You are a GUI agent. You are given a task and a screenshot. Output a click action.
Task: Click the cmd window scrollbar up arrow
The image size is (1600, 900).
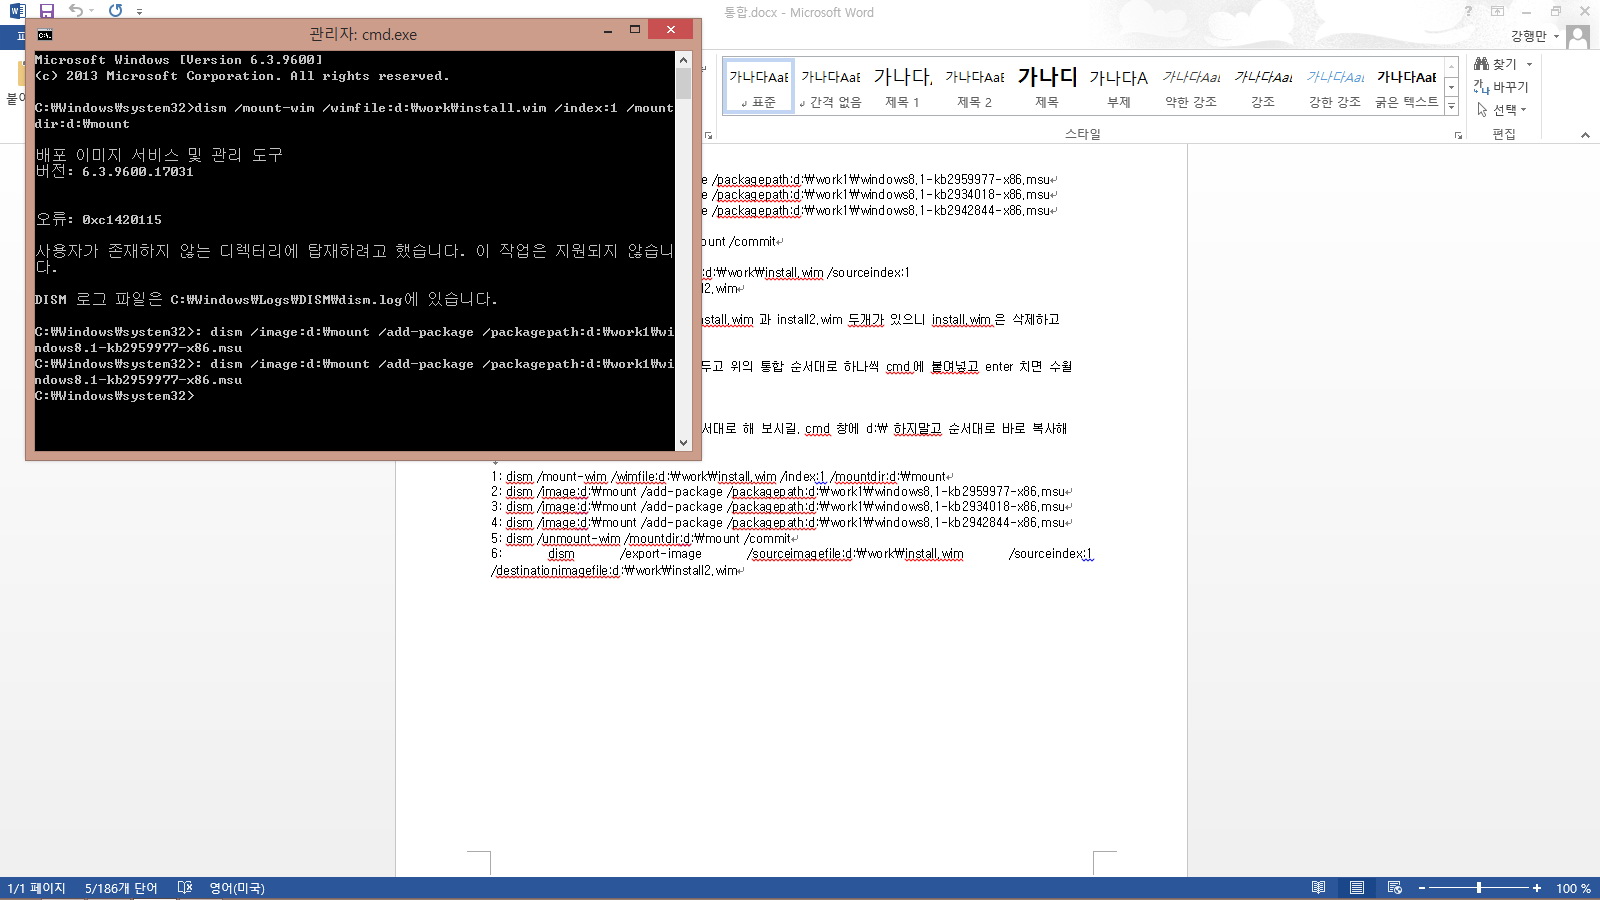coord(683,59)
